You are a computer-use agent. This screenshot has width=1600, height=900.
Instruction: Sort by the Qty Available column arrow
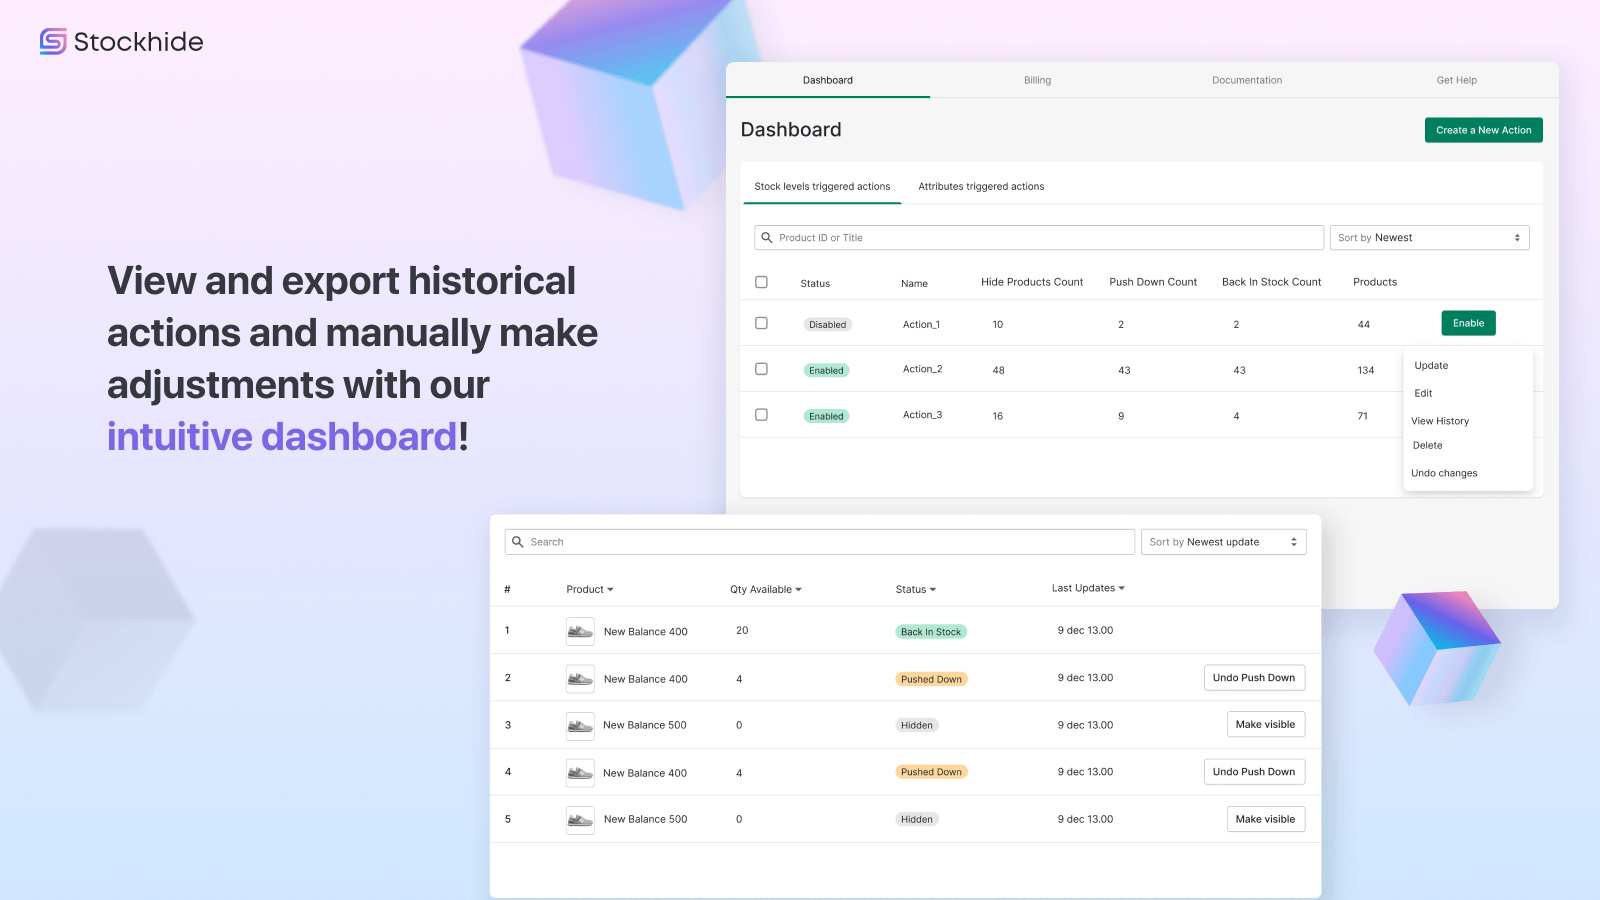click(x=798, y=590)
